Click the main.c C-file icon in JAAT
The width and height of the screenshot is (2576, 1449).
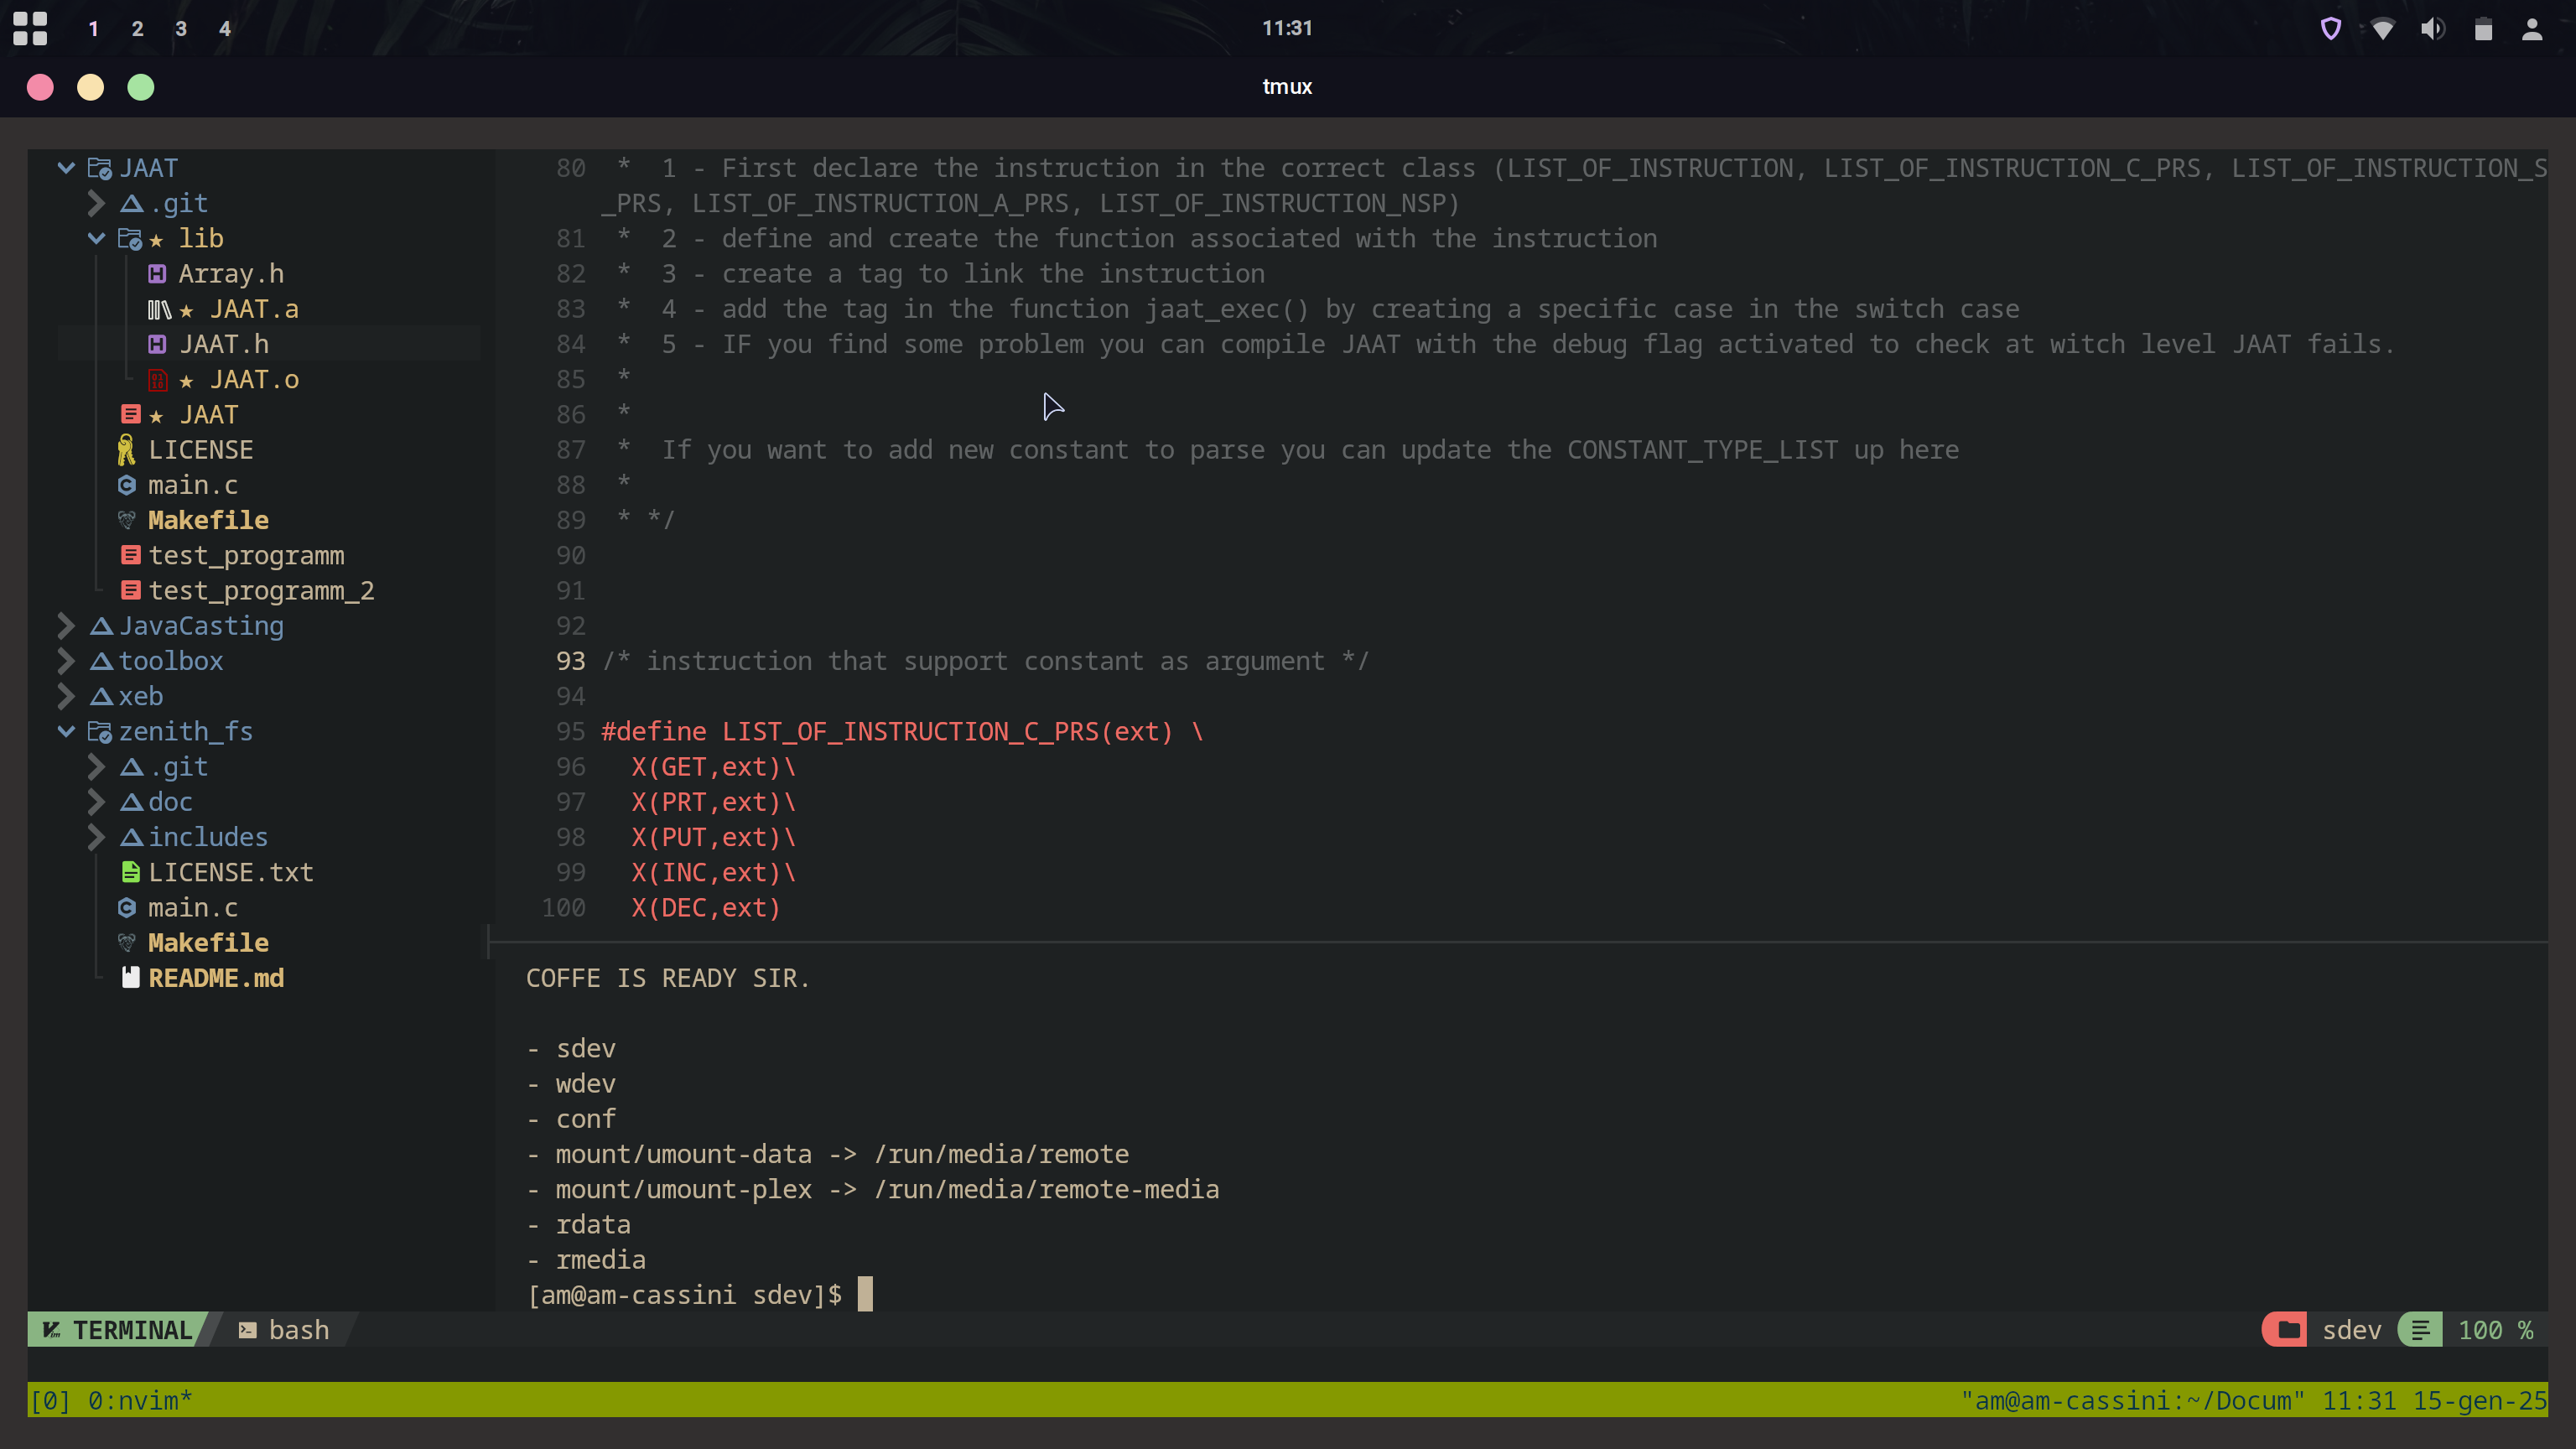tap(127, 485)
